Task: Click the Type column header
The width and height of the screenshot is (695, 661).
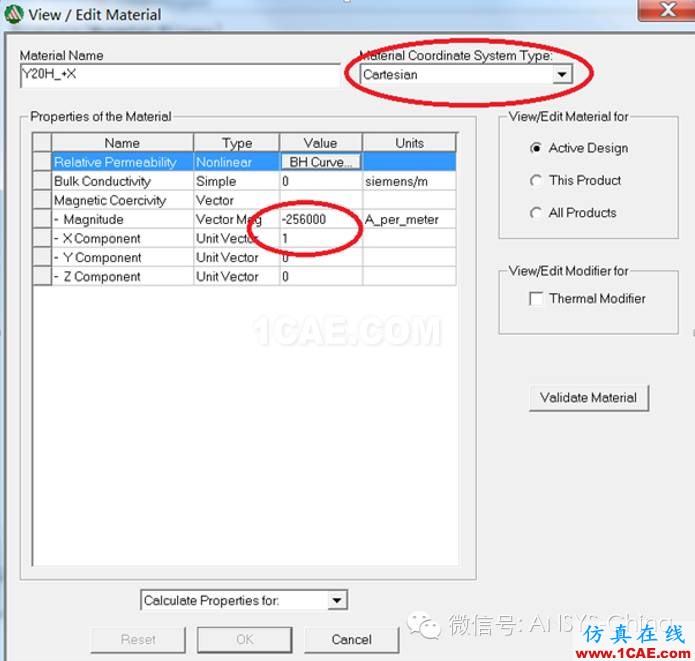Action: pos(236,143)
